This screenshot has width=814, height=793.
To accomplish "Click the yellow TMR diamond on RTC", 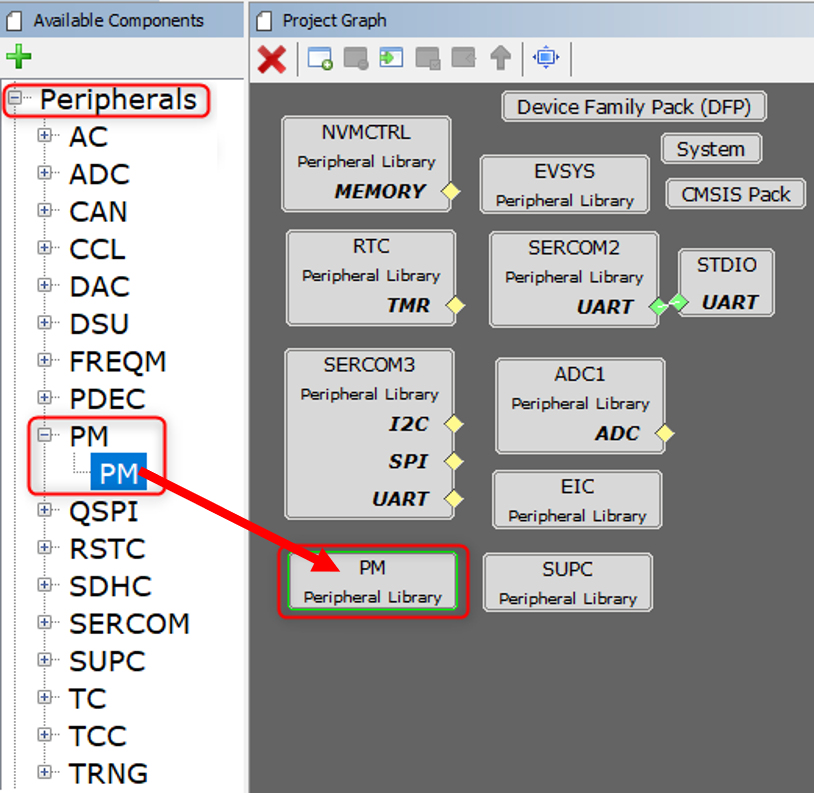I will tap(455, 305).
